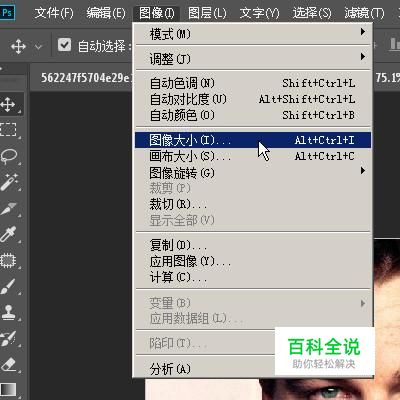
Task: Select the Eyedropper tool
Action: [9, 234]
